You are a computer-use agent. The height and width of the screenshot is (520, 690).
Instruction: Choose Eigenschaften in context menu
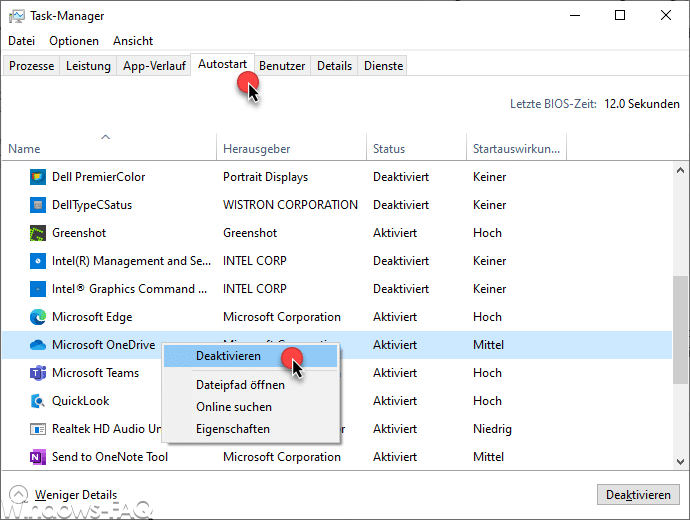coord(250,429)
